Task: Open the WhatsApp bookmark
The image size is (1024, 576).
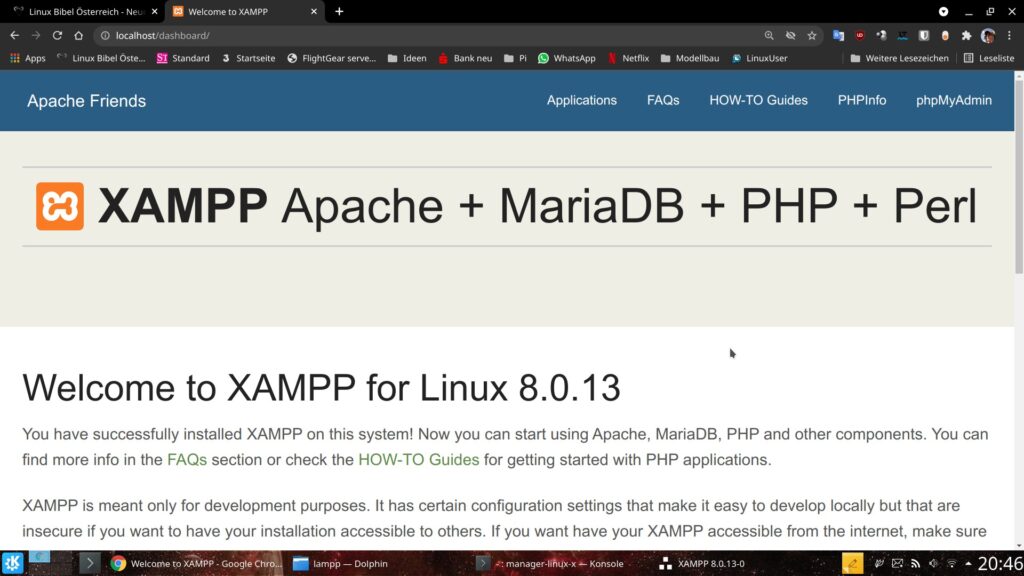Action: (x=566, y=58)
